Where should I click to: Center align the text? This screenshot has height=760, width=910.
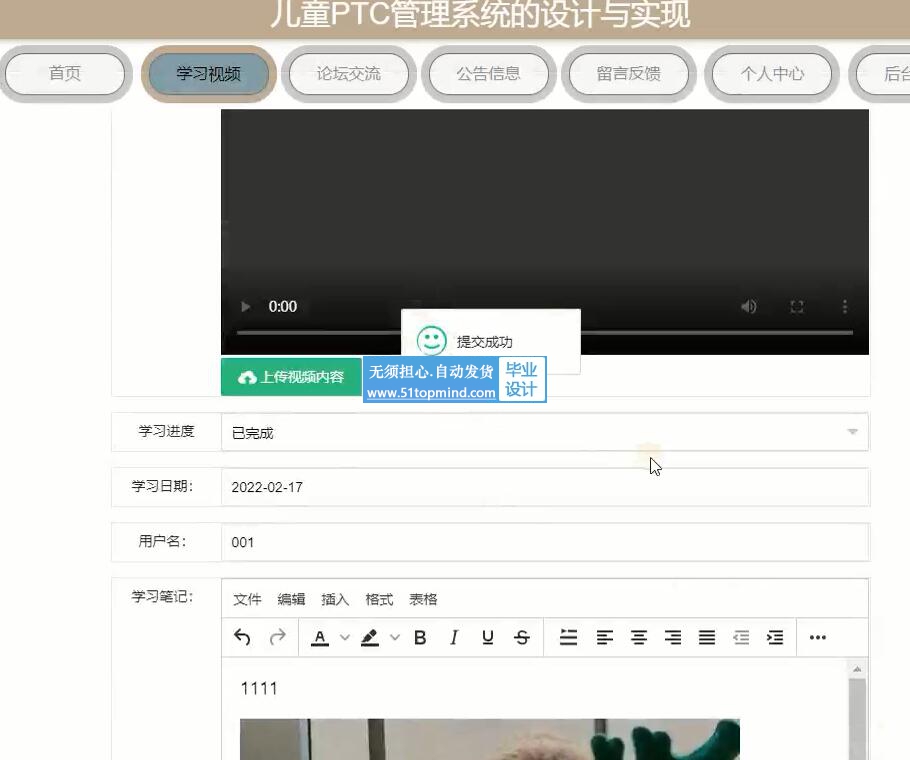[x=639, y=638]
